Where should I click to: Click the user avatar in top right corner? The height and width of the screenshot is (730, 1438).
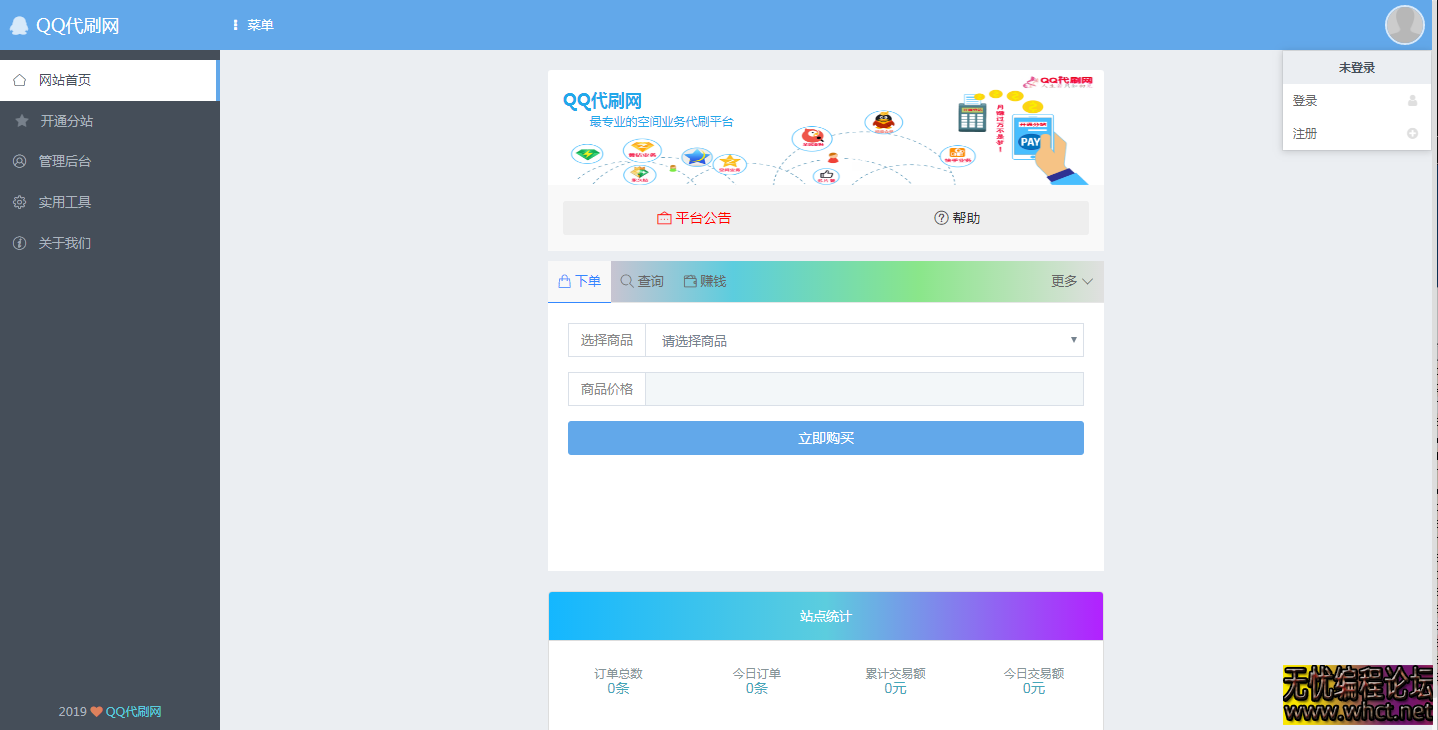point(1404,24)
